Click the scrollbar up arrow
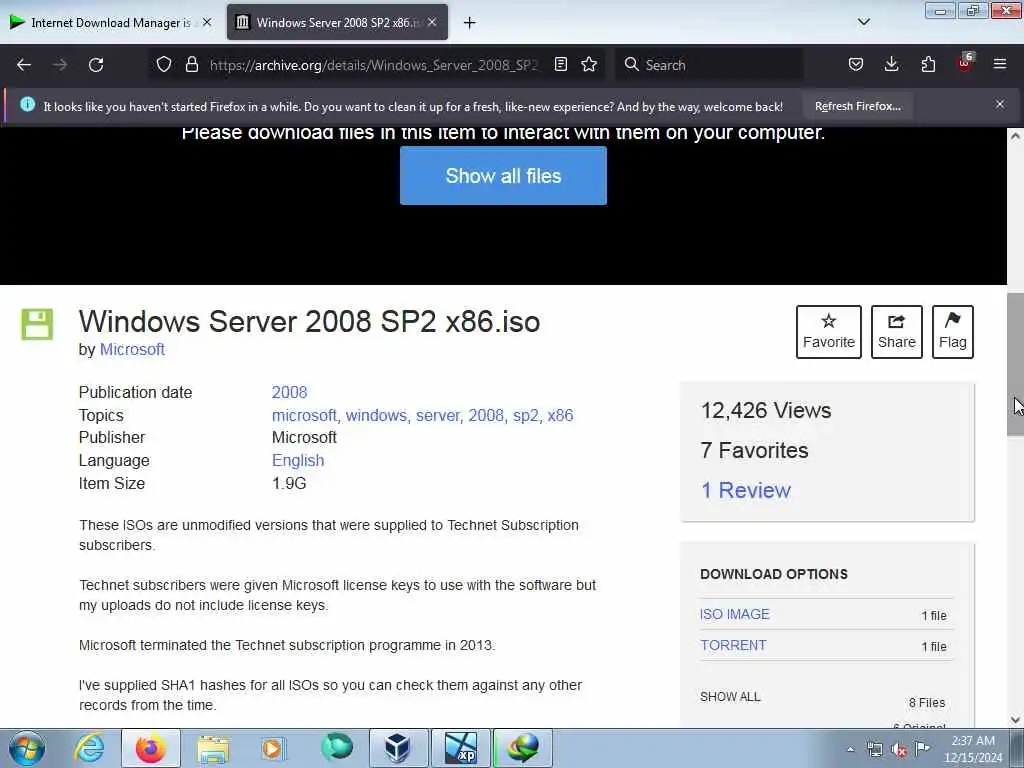This screenshot has width=1024, height=768. coord(1015,136)
